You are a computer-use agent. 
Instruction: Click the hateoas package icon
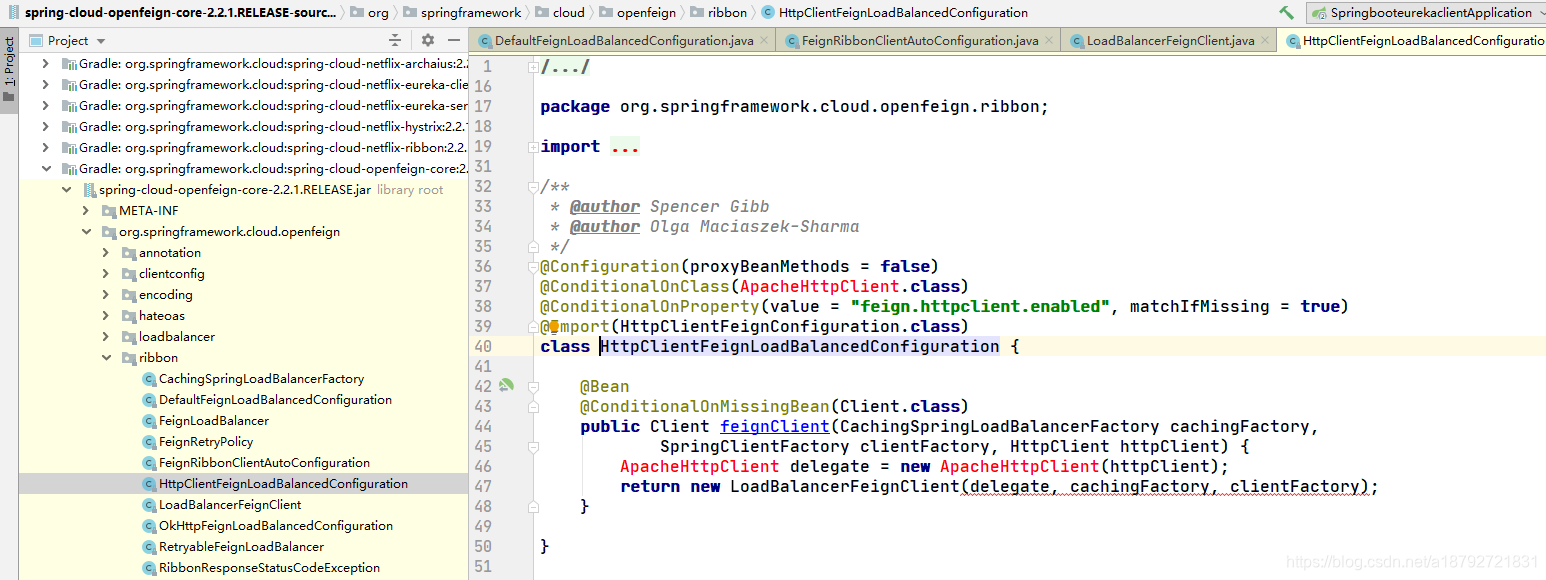tap(129, 316)
